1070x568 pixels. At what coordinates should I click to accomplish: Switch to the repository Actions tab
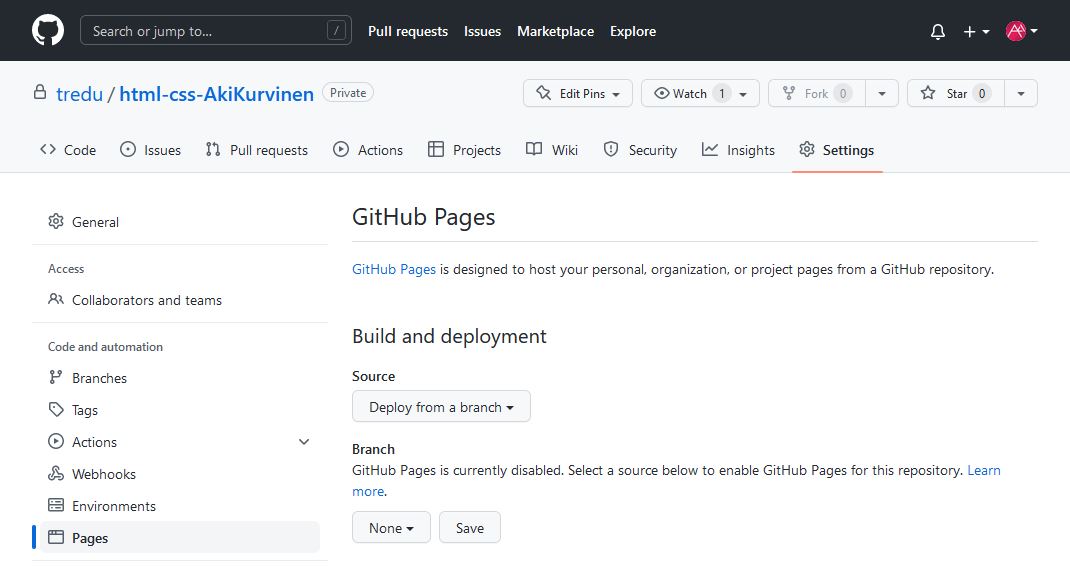coord(368,150)
